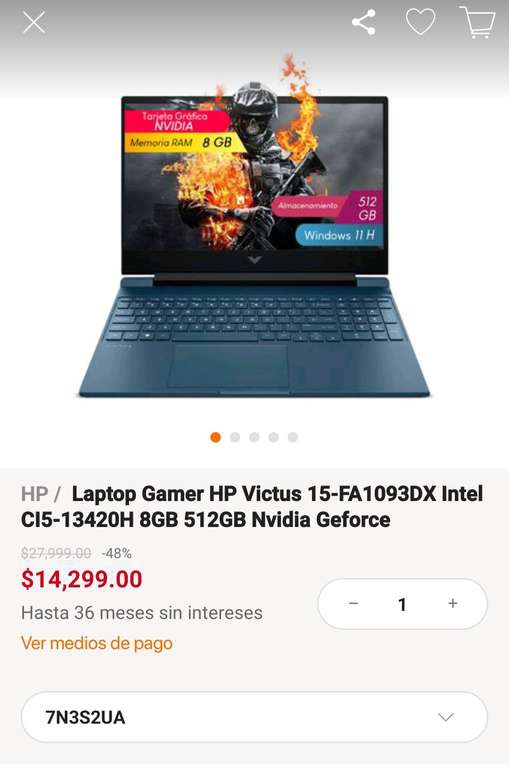Viewport: 509px width, 768px height.
Task: Open the shopping cart icon
Action: 478,22
